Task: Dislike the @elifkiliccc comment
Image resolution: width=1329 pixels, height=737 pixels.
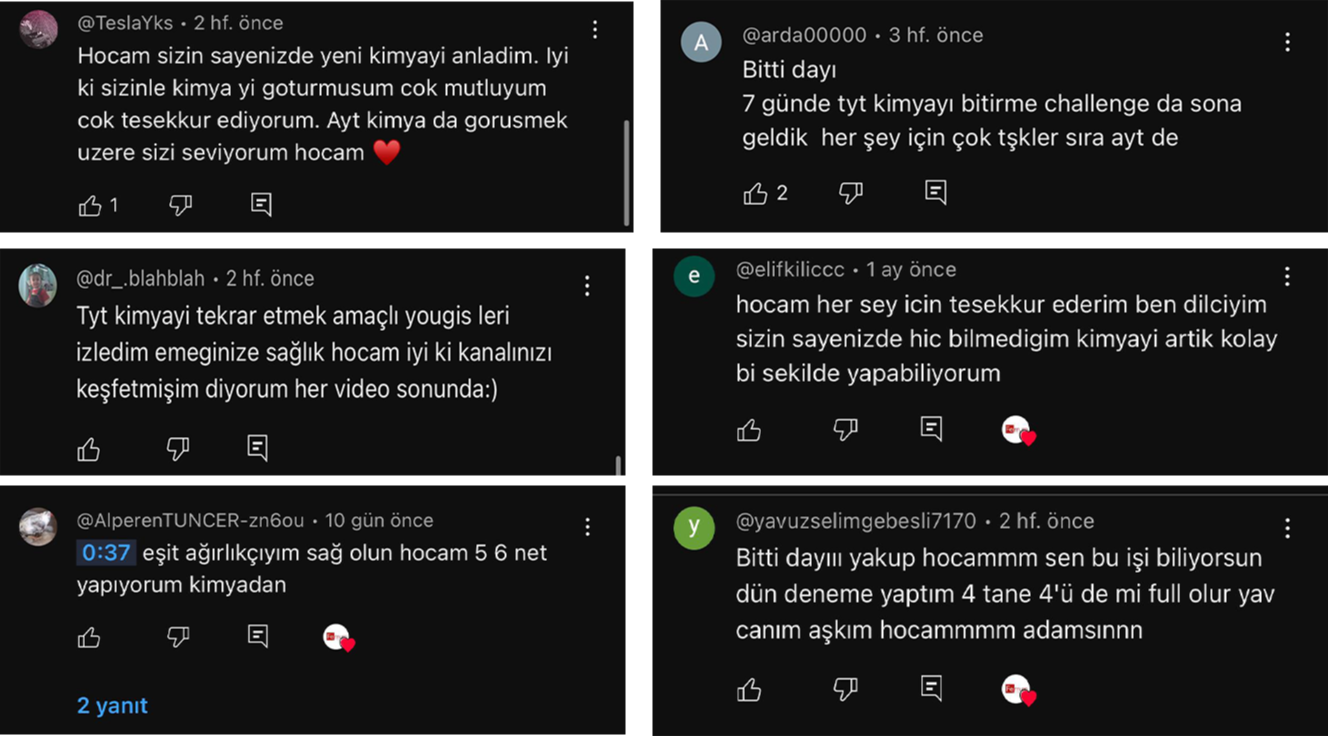Action: point(845,430)
